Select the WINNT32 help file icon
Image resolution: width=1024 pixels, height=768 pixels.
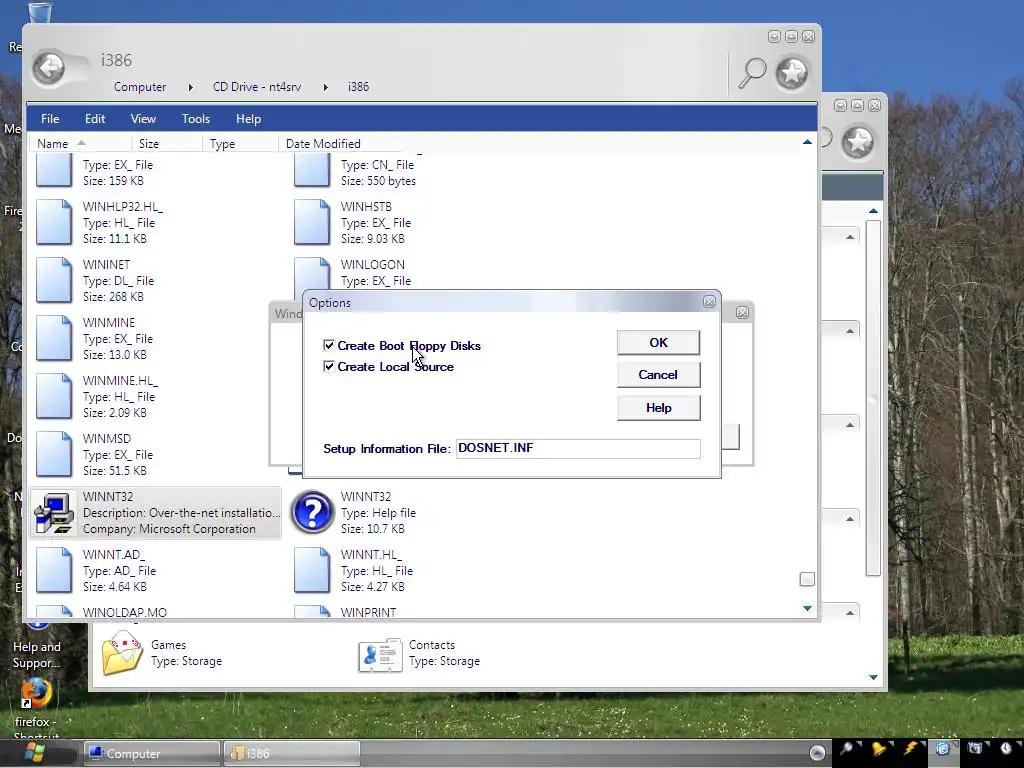pos(312,513)
